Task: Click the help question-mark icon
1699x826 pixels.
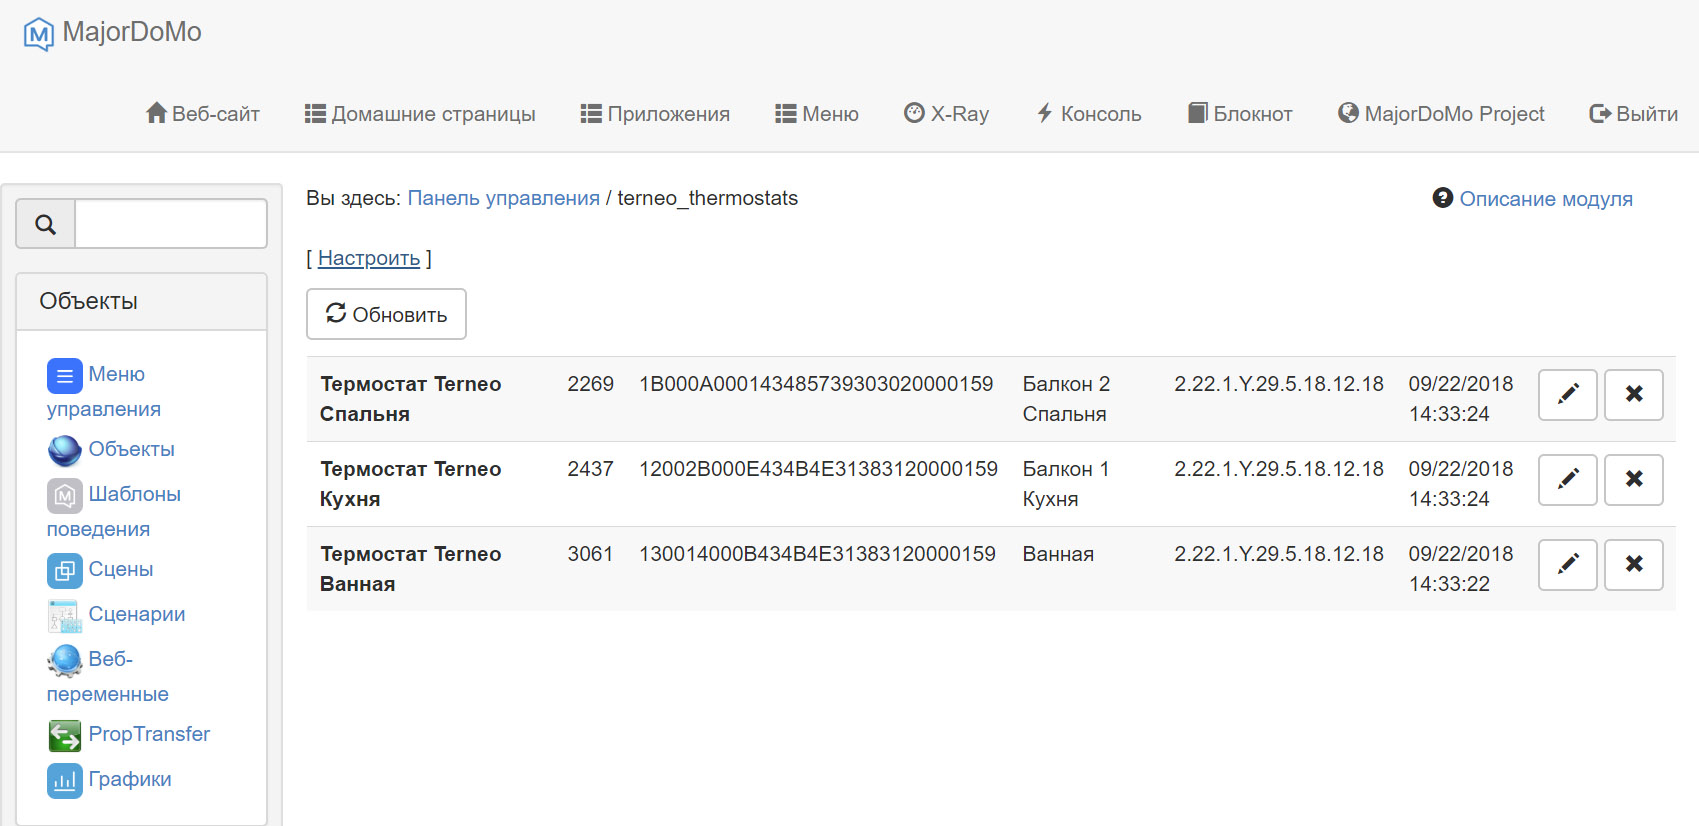Action: click(x=1442, y=198)
